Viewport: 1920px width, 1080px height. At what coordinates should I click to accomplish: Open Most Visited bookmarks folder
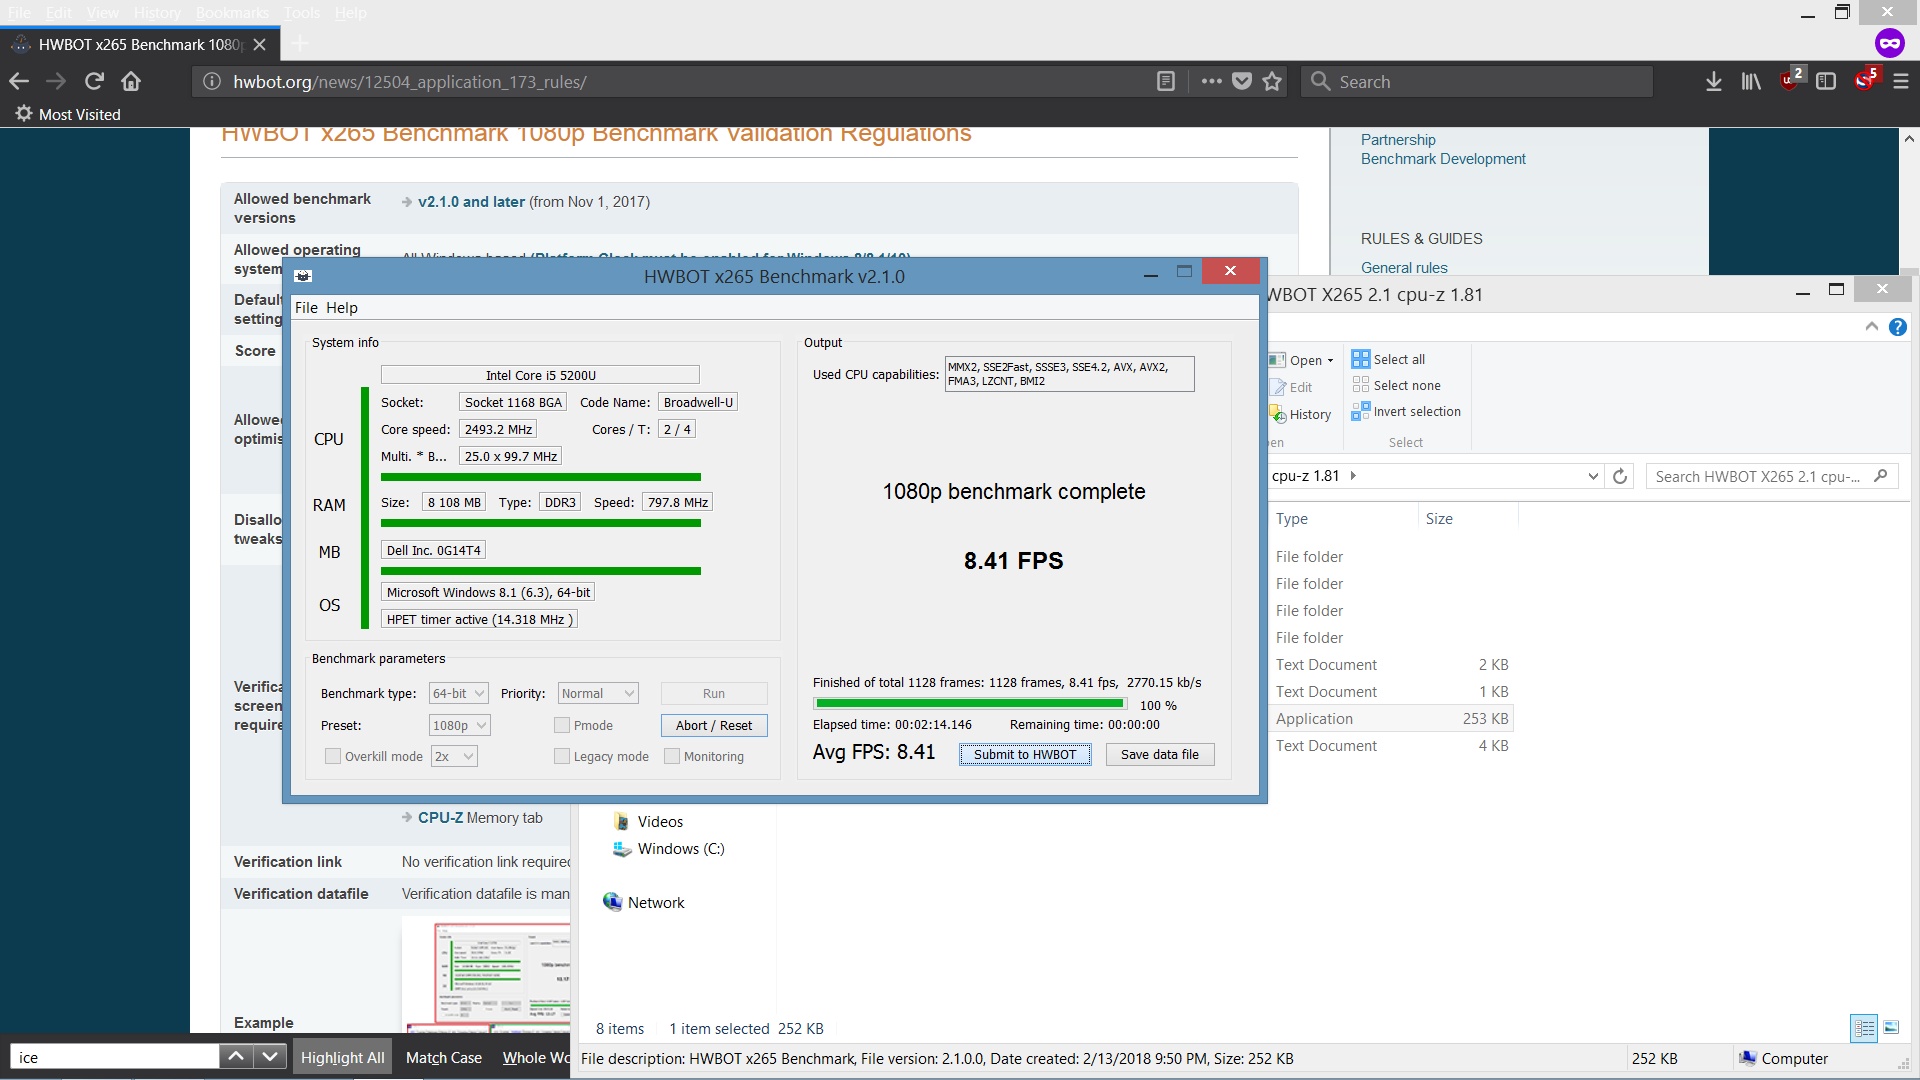pyautogui.click(x=68, y=114)
